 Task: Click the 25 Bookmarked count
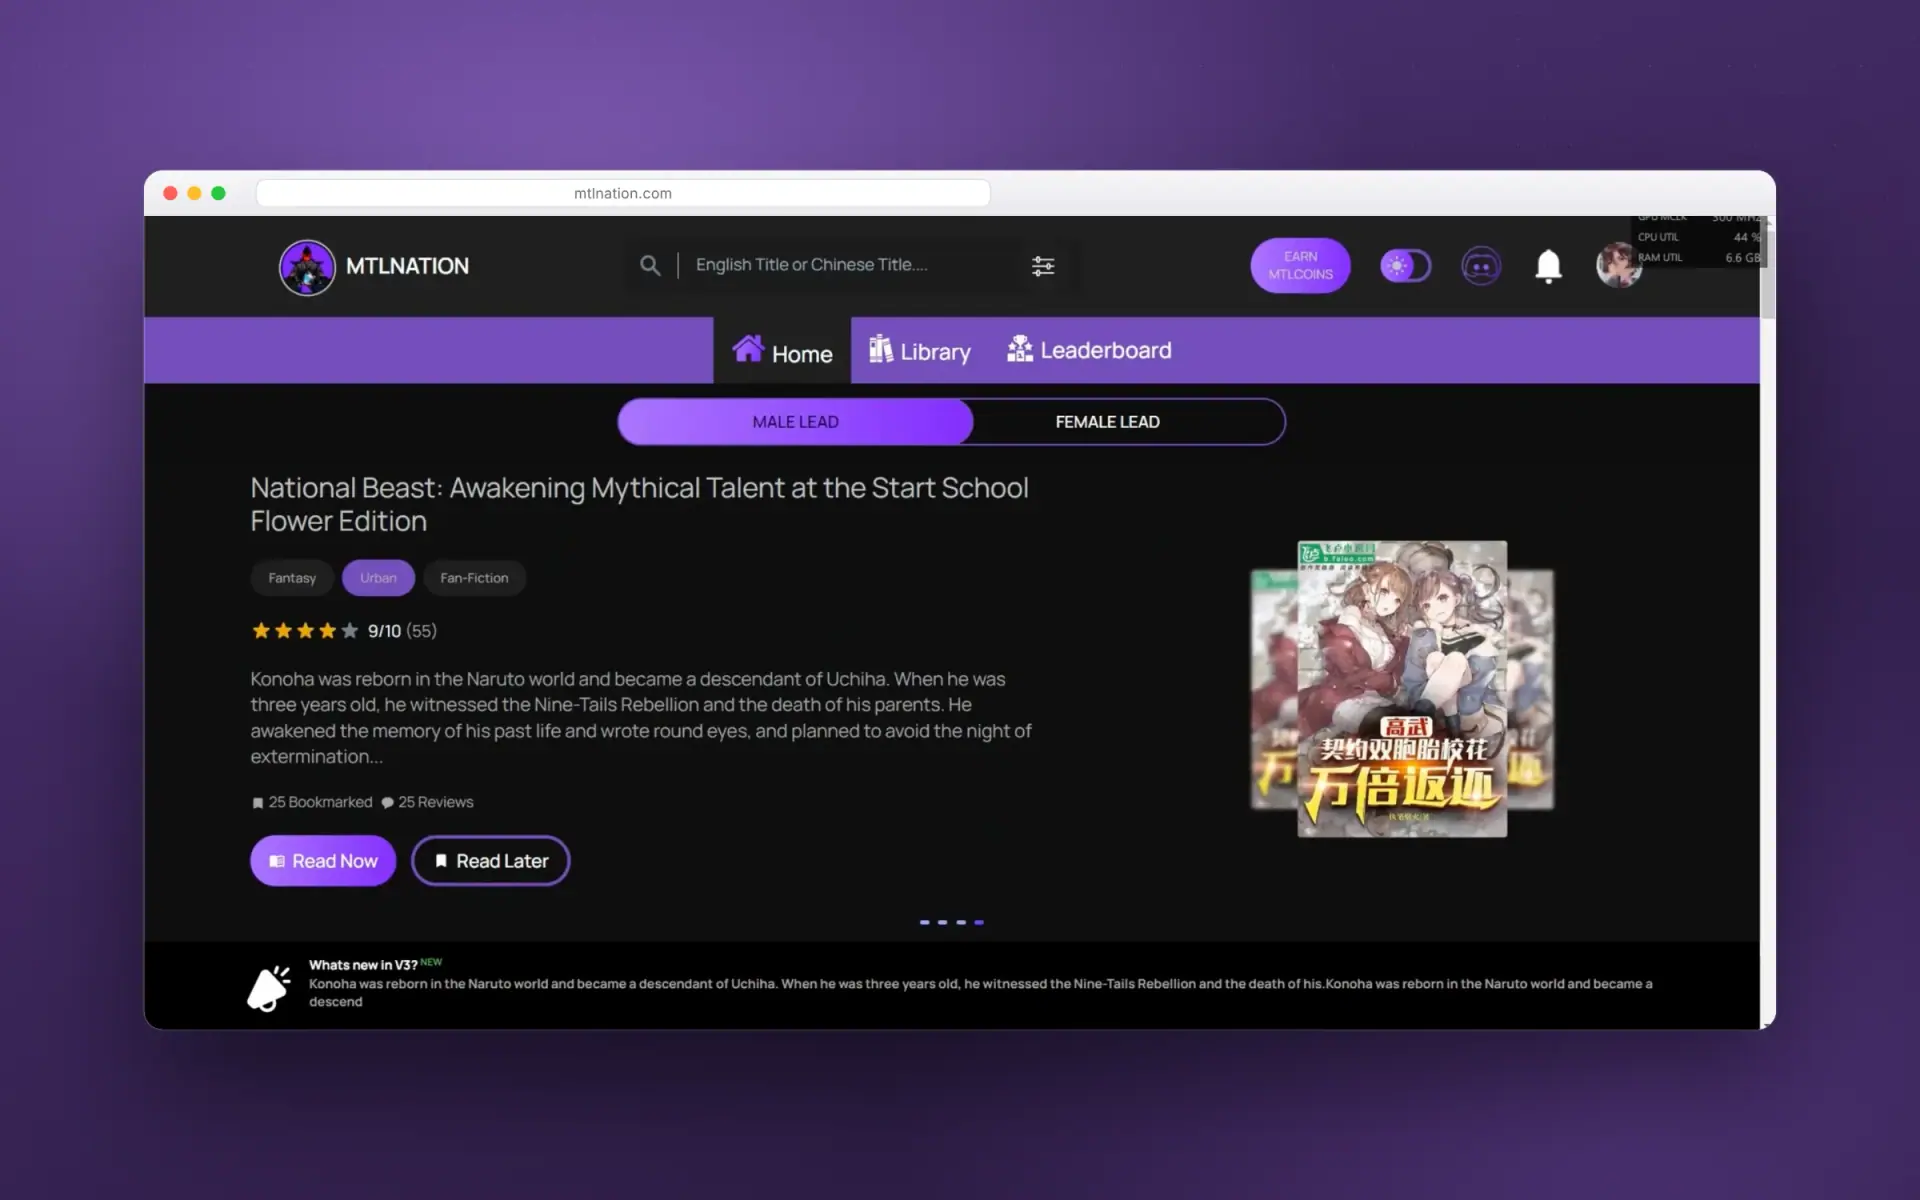tap(312, 802)
